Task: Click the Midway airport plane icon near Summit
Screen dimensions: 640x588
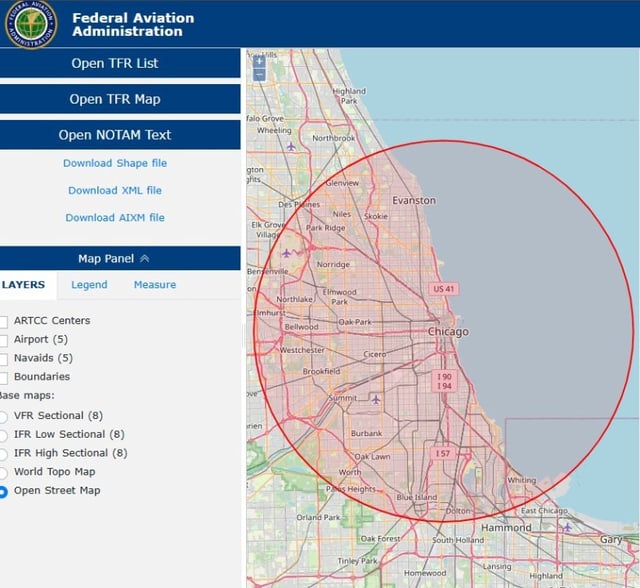Action: point(375,398)
